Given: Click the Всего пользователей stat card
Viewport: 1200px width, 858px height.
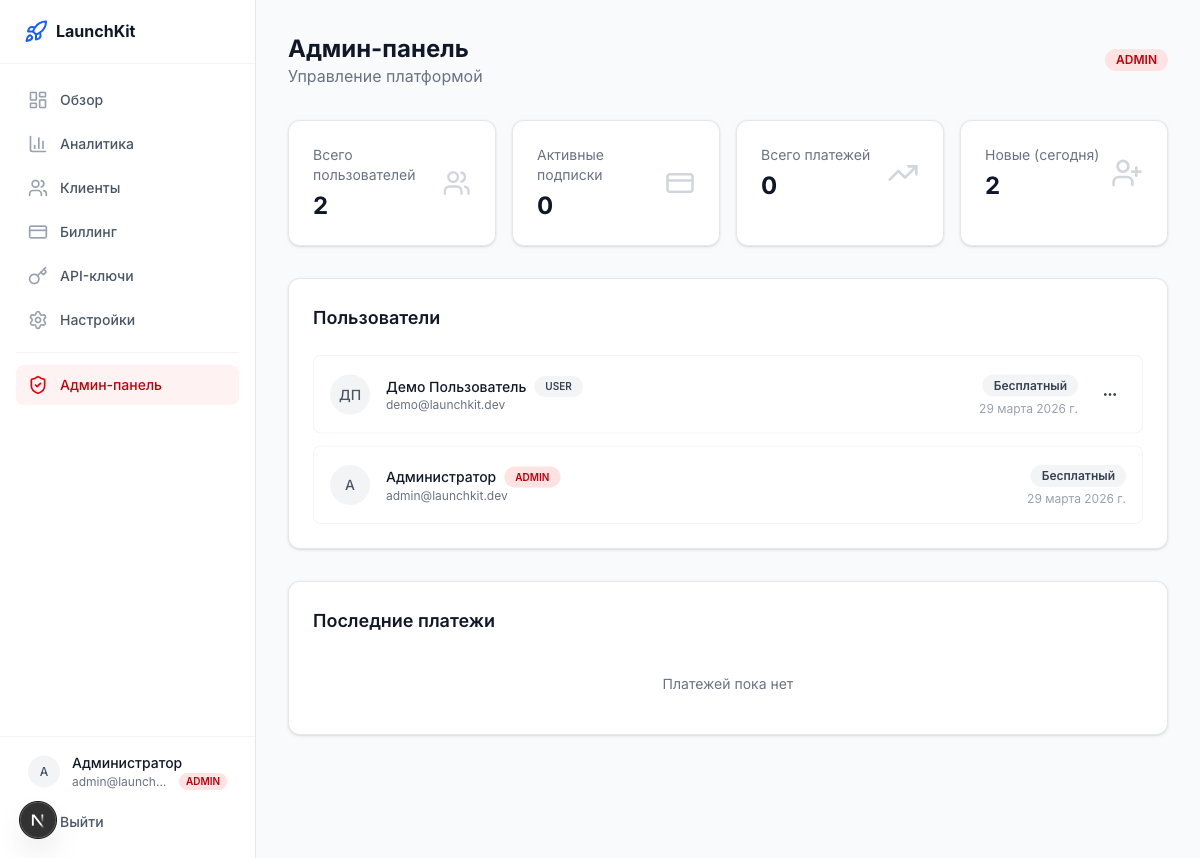Looking at the screenshot, I should 391,183.
